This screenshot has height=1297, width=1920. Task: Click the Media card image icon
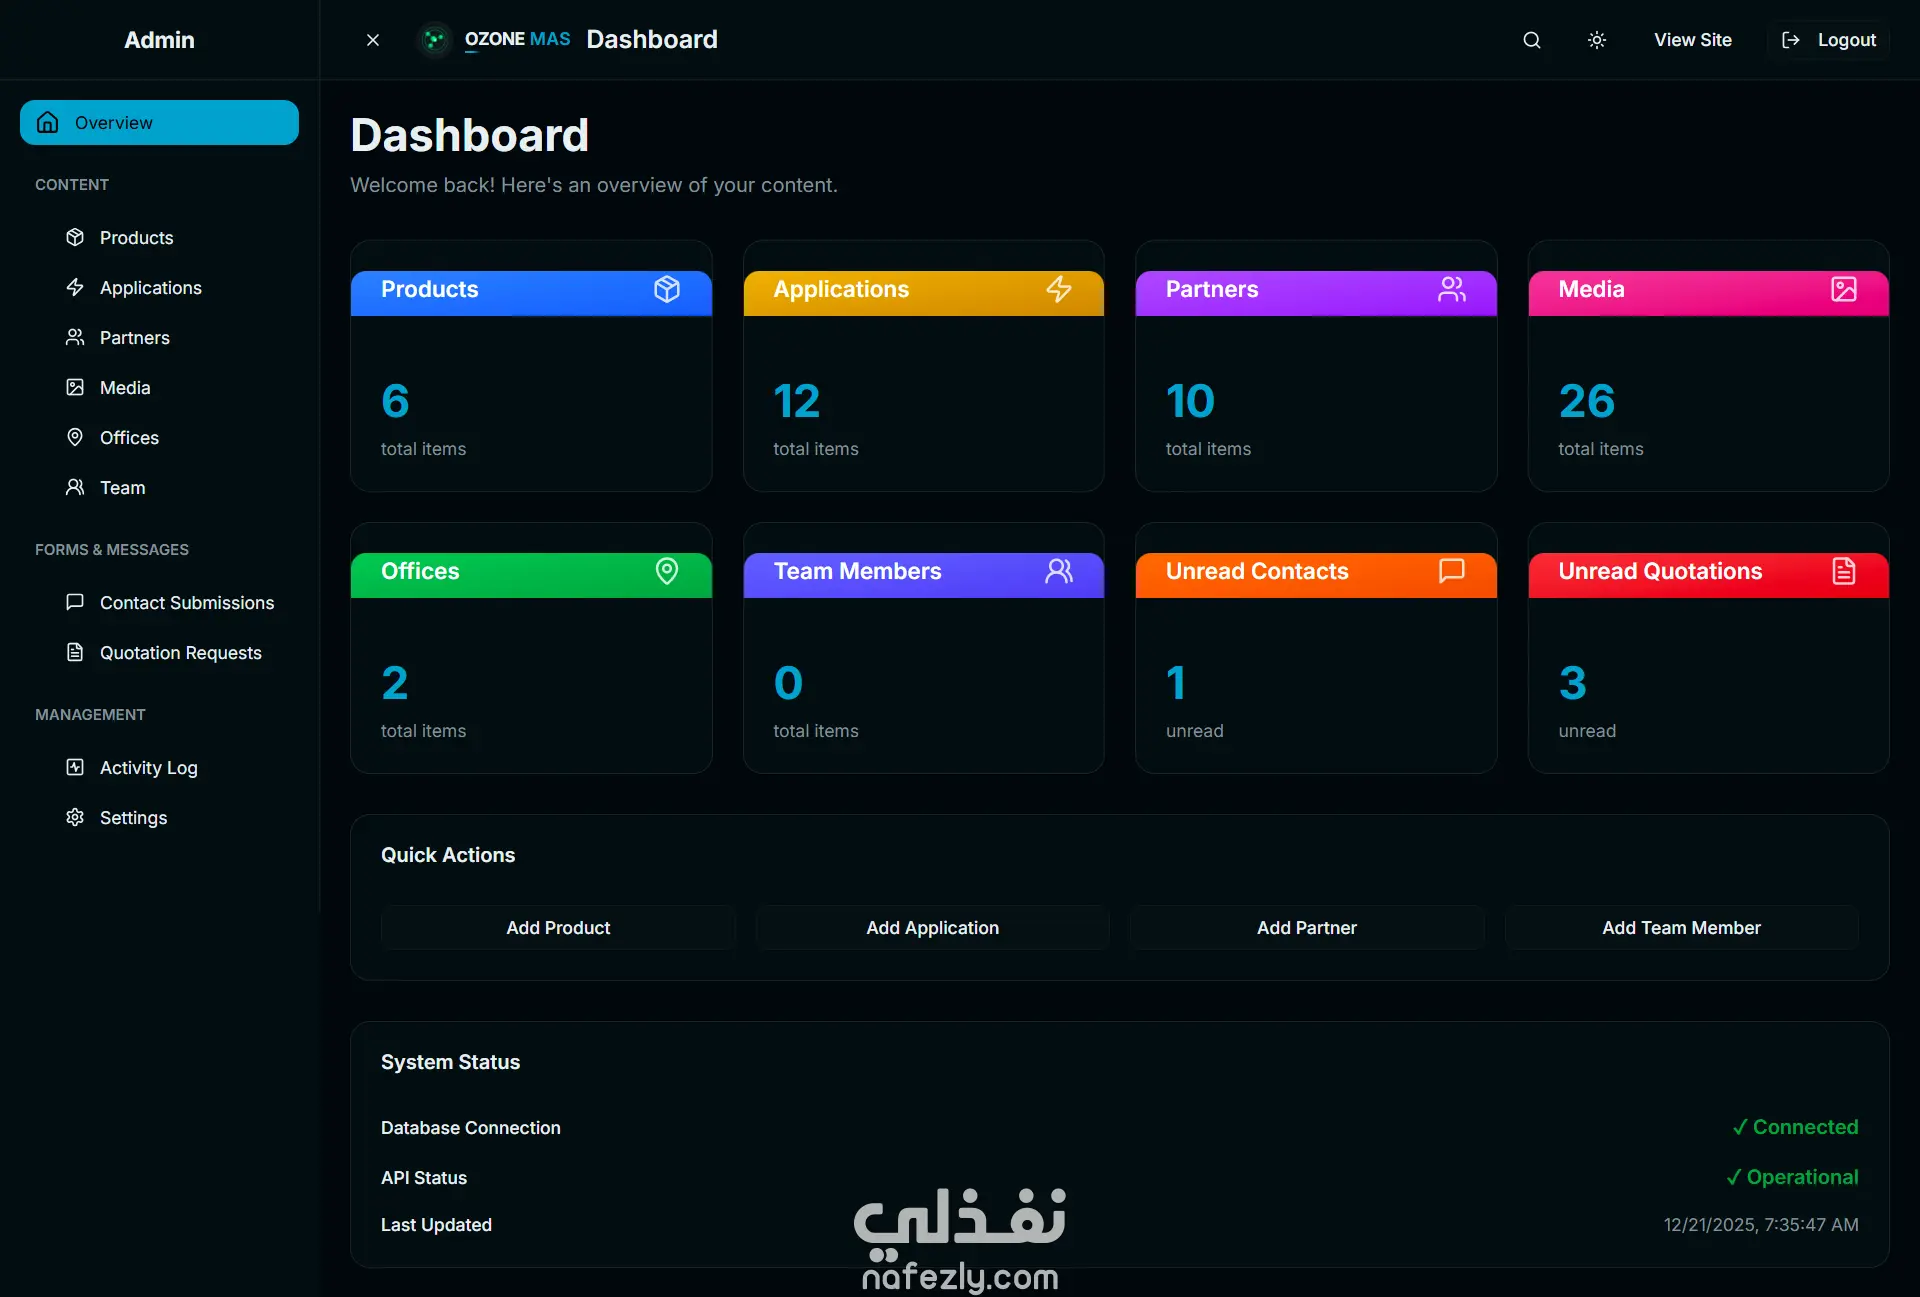click(1843, 289)
